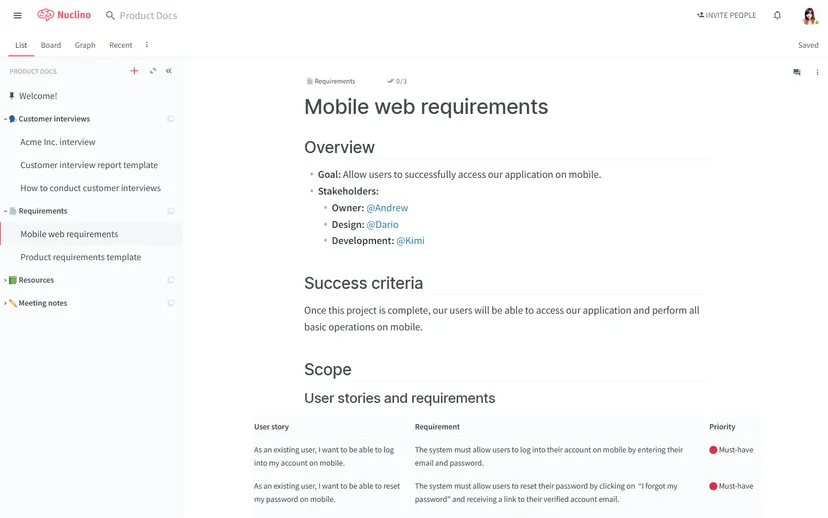828x518 pixels.
Task: Click the 0/3 task progress indicator
Action: [397, 81]
